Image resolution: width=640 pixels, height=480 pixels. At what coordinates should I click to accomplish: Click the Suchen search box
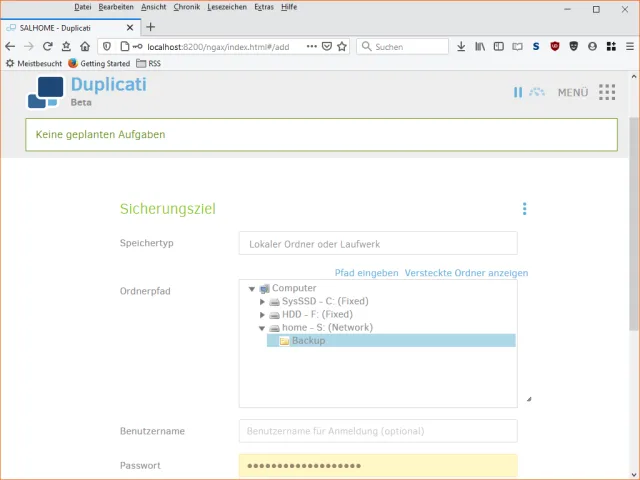[402, 47]
